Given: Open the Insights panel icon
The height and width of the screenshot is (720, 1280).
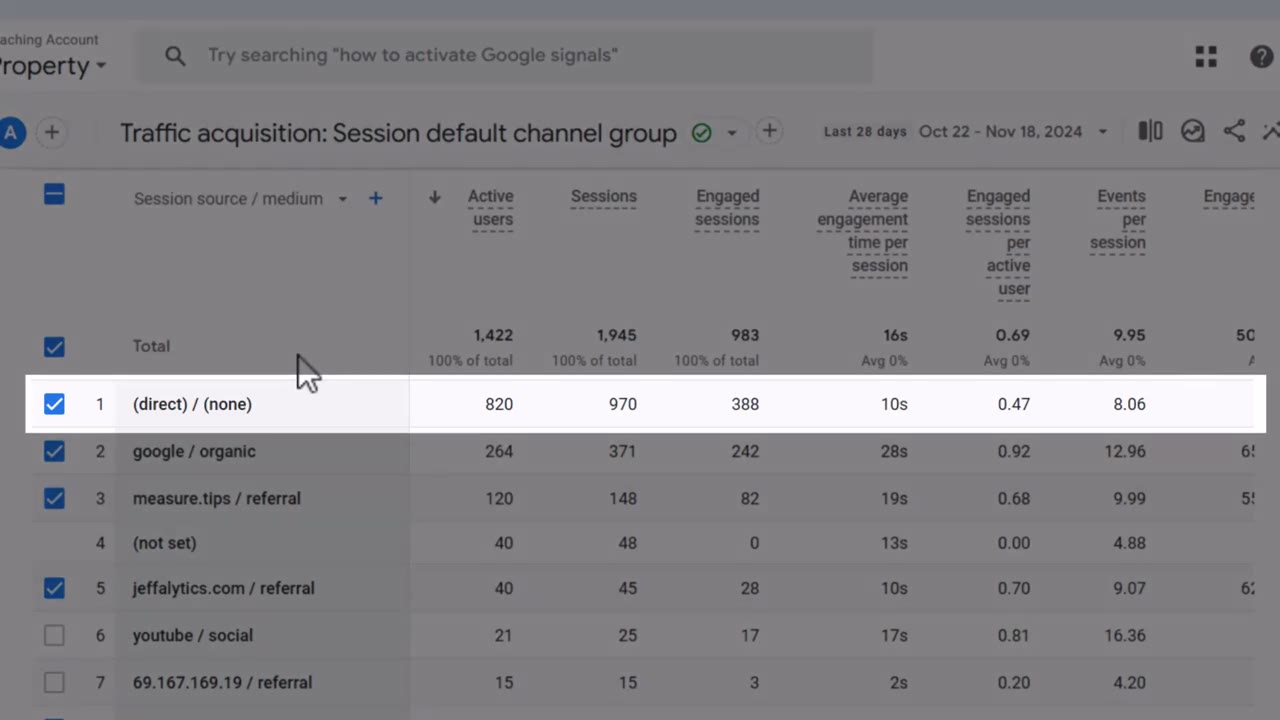Looking at the screenshot, I should click(1192, 131).
